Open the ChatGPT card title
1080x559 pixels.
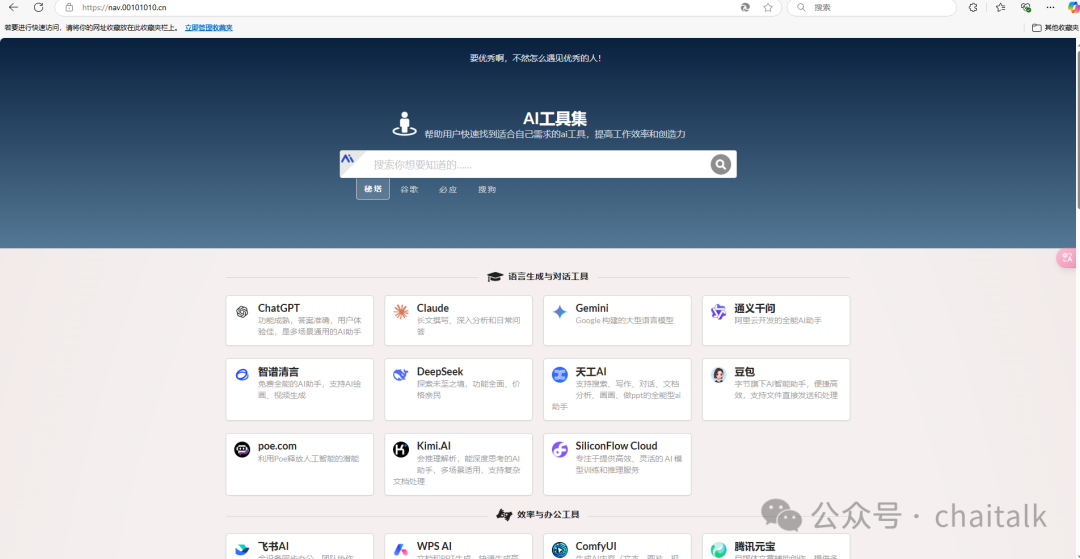279,308
